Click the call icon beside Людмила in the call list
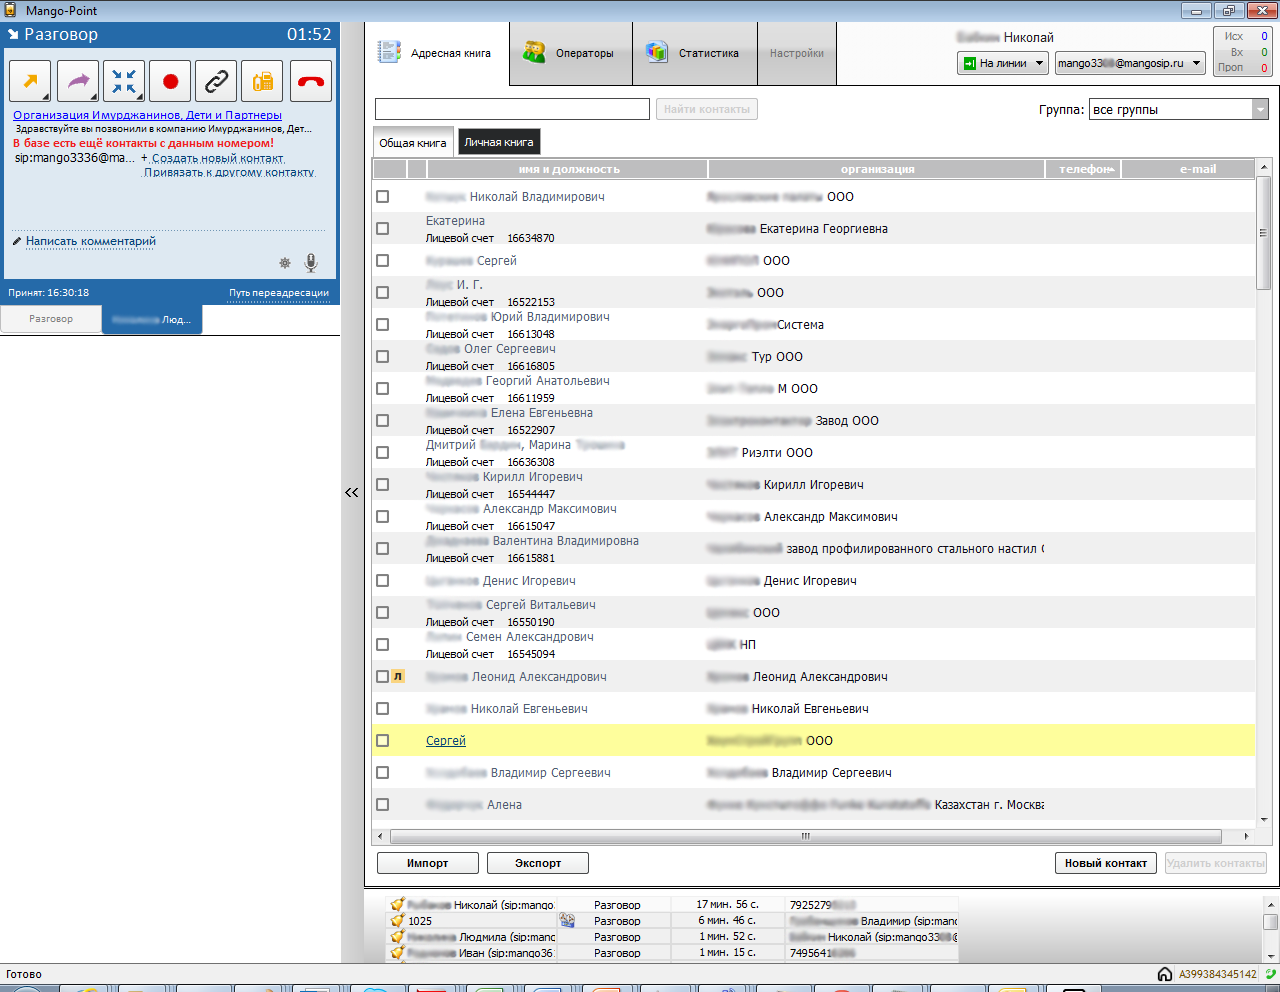Screen dimensions: 1280x992 pos(397,937)
